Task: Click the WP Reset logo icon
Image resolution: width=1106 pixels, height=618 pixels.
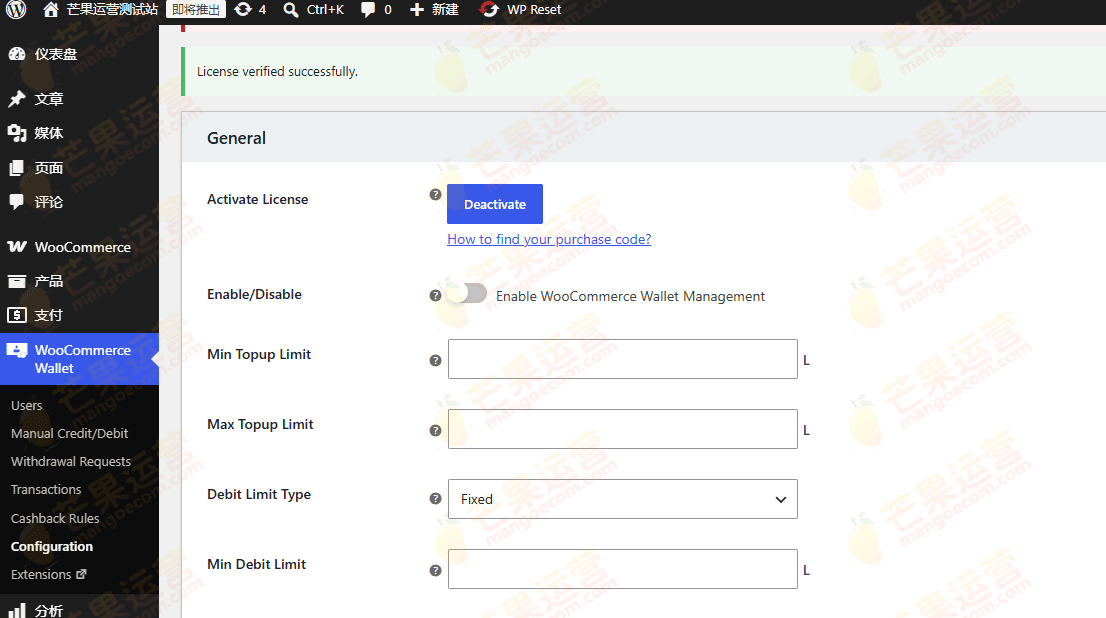Action: point(488,9)
